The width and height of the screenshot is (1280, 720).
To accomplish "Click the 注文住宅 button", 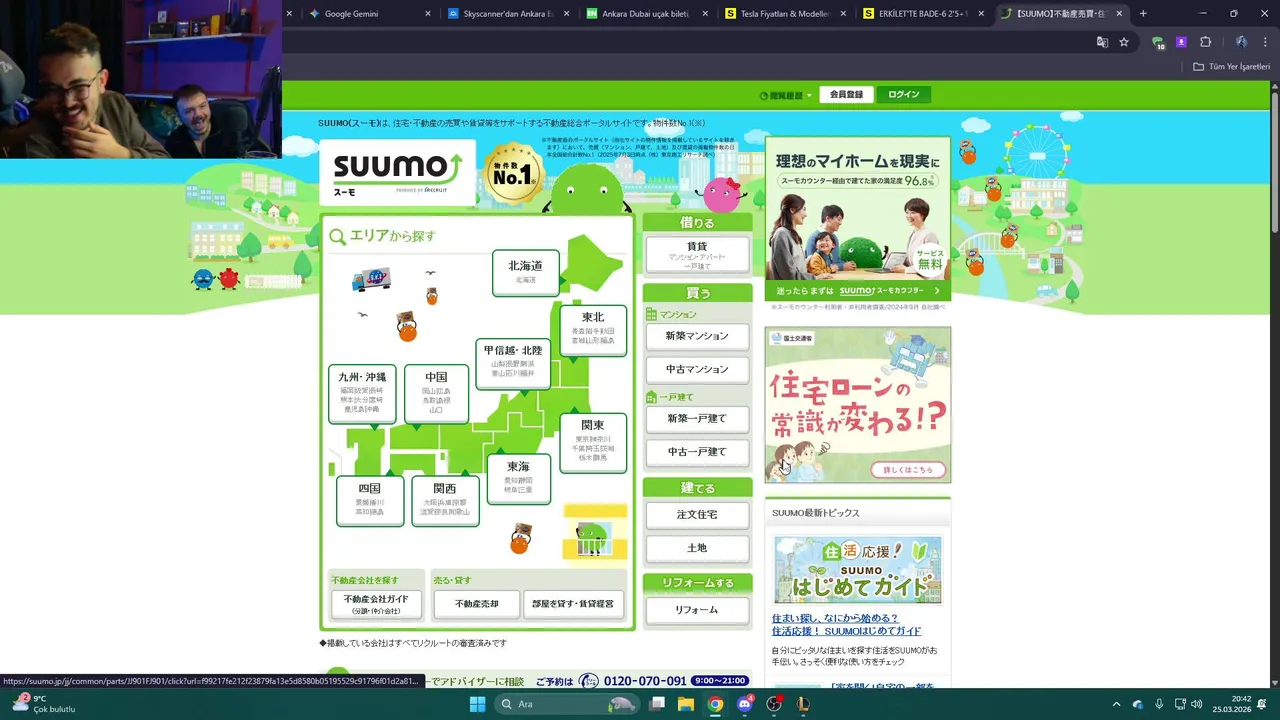I will pos(697,514).
